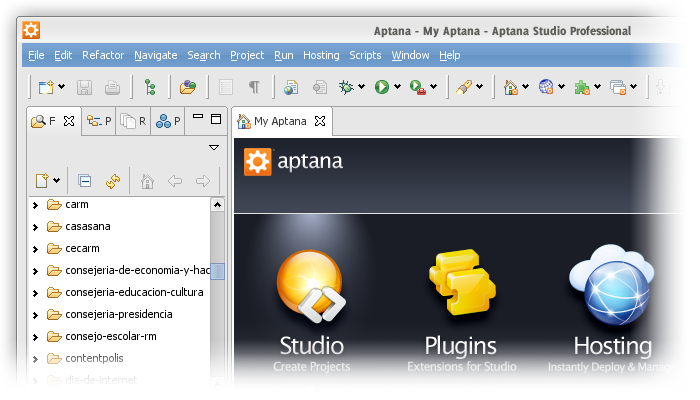Click the open folder with globe icon
Image resolution: width=700 pixels, height=400 pixels.
(x=188, y=87)
